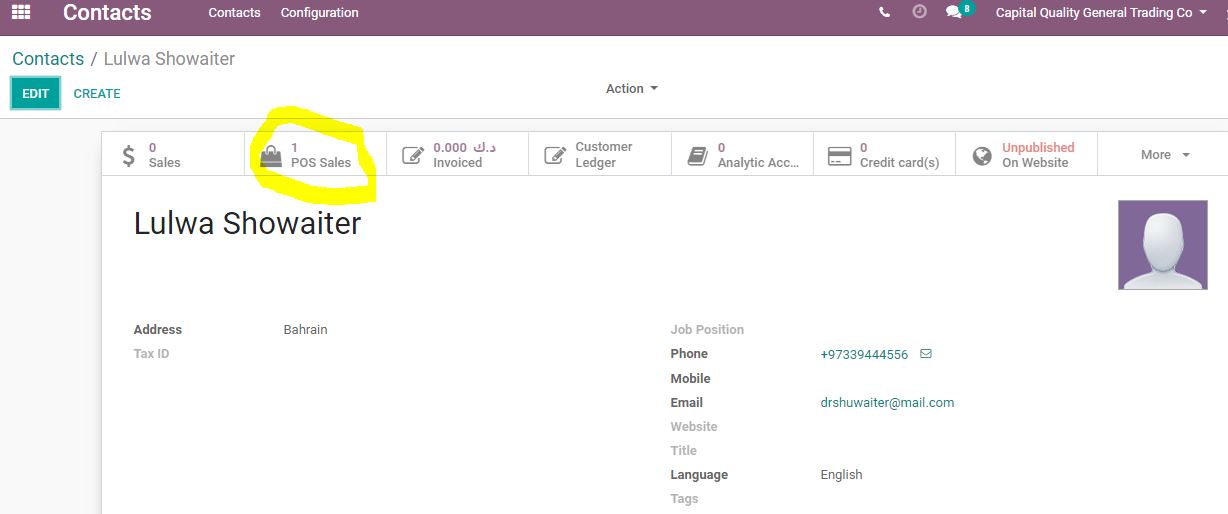The height and width of the screenshot is (514, 1228).
Task: Click the EDIT button
Action: [36, 93]
